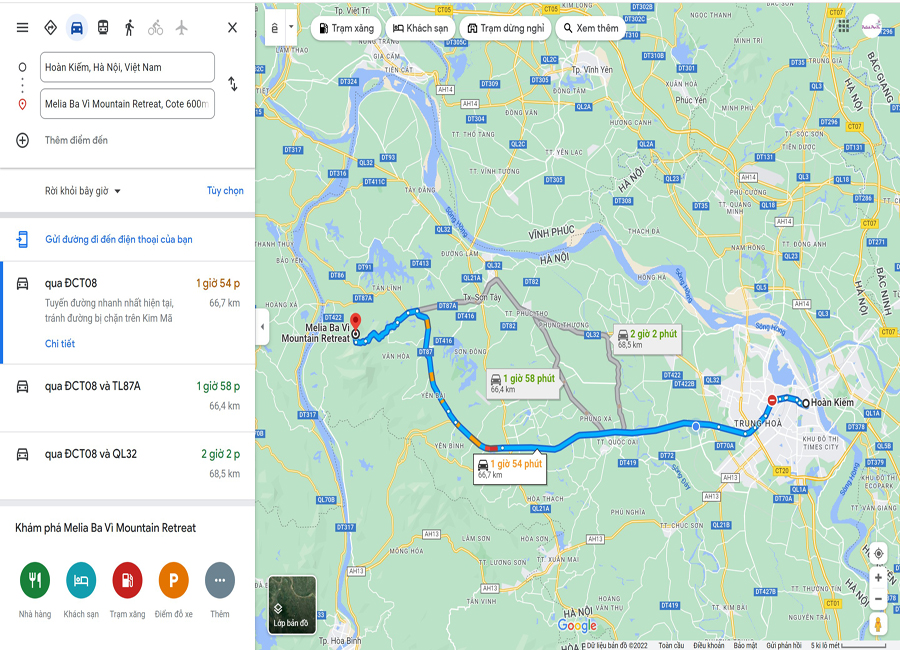Filter map by Khách sạn chip
The height and width of the screenshot is (650, 900).
[x=420, y=28]
